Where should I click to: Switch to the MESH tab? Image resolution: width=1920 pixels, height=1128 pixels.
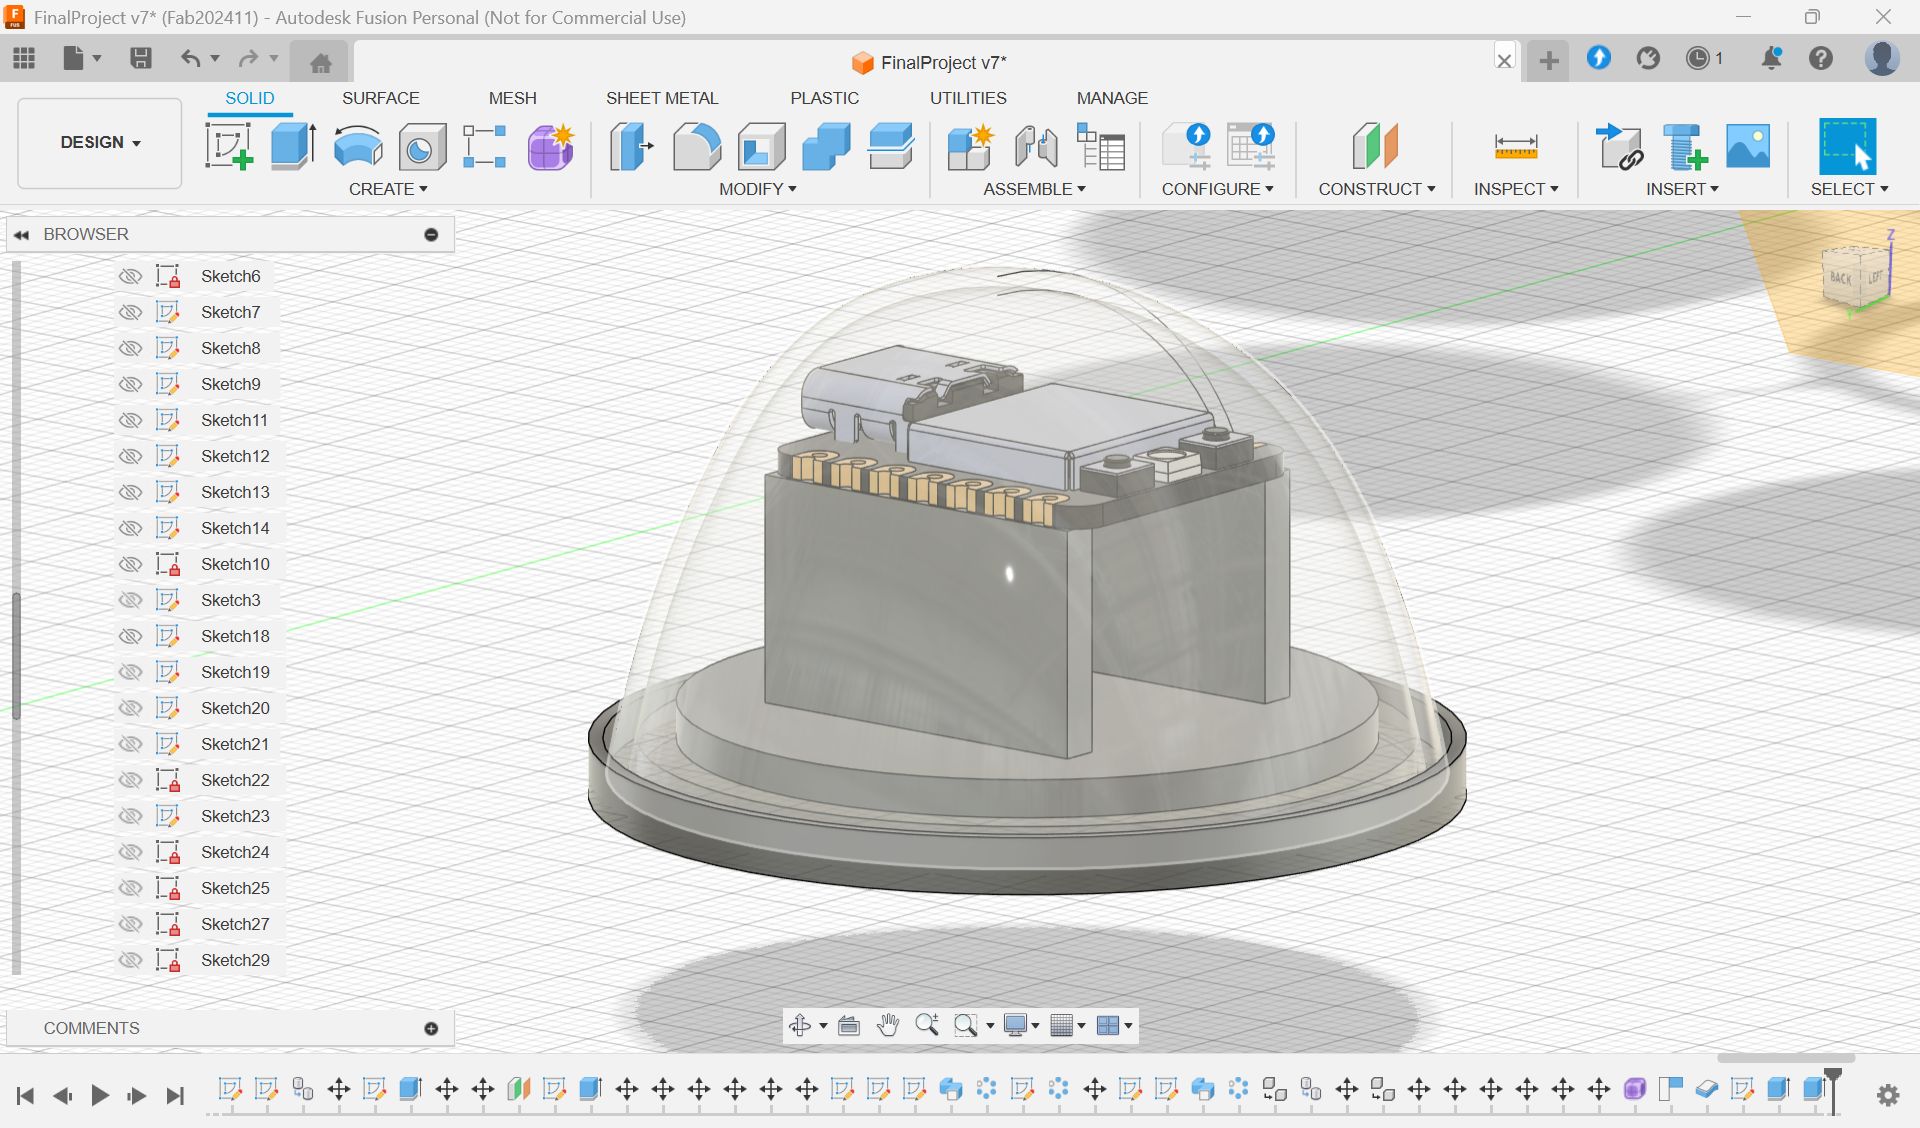pyautogui.click(x=512, y=98)
